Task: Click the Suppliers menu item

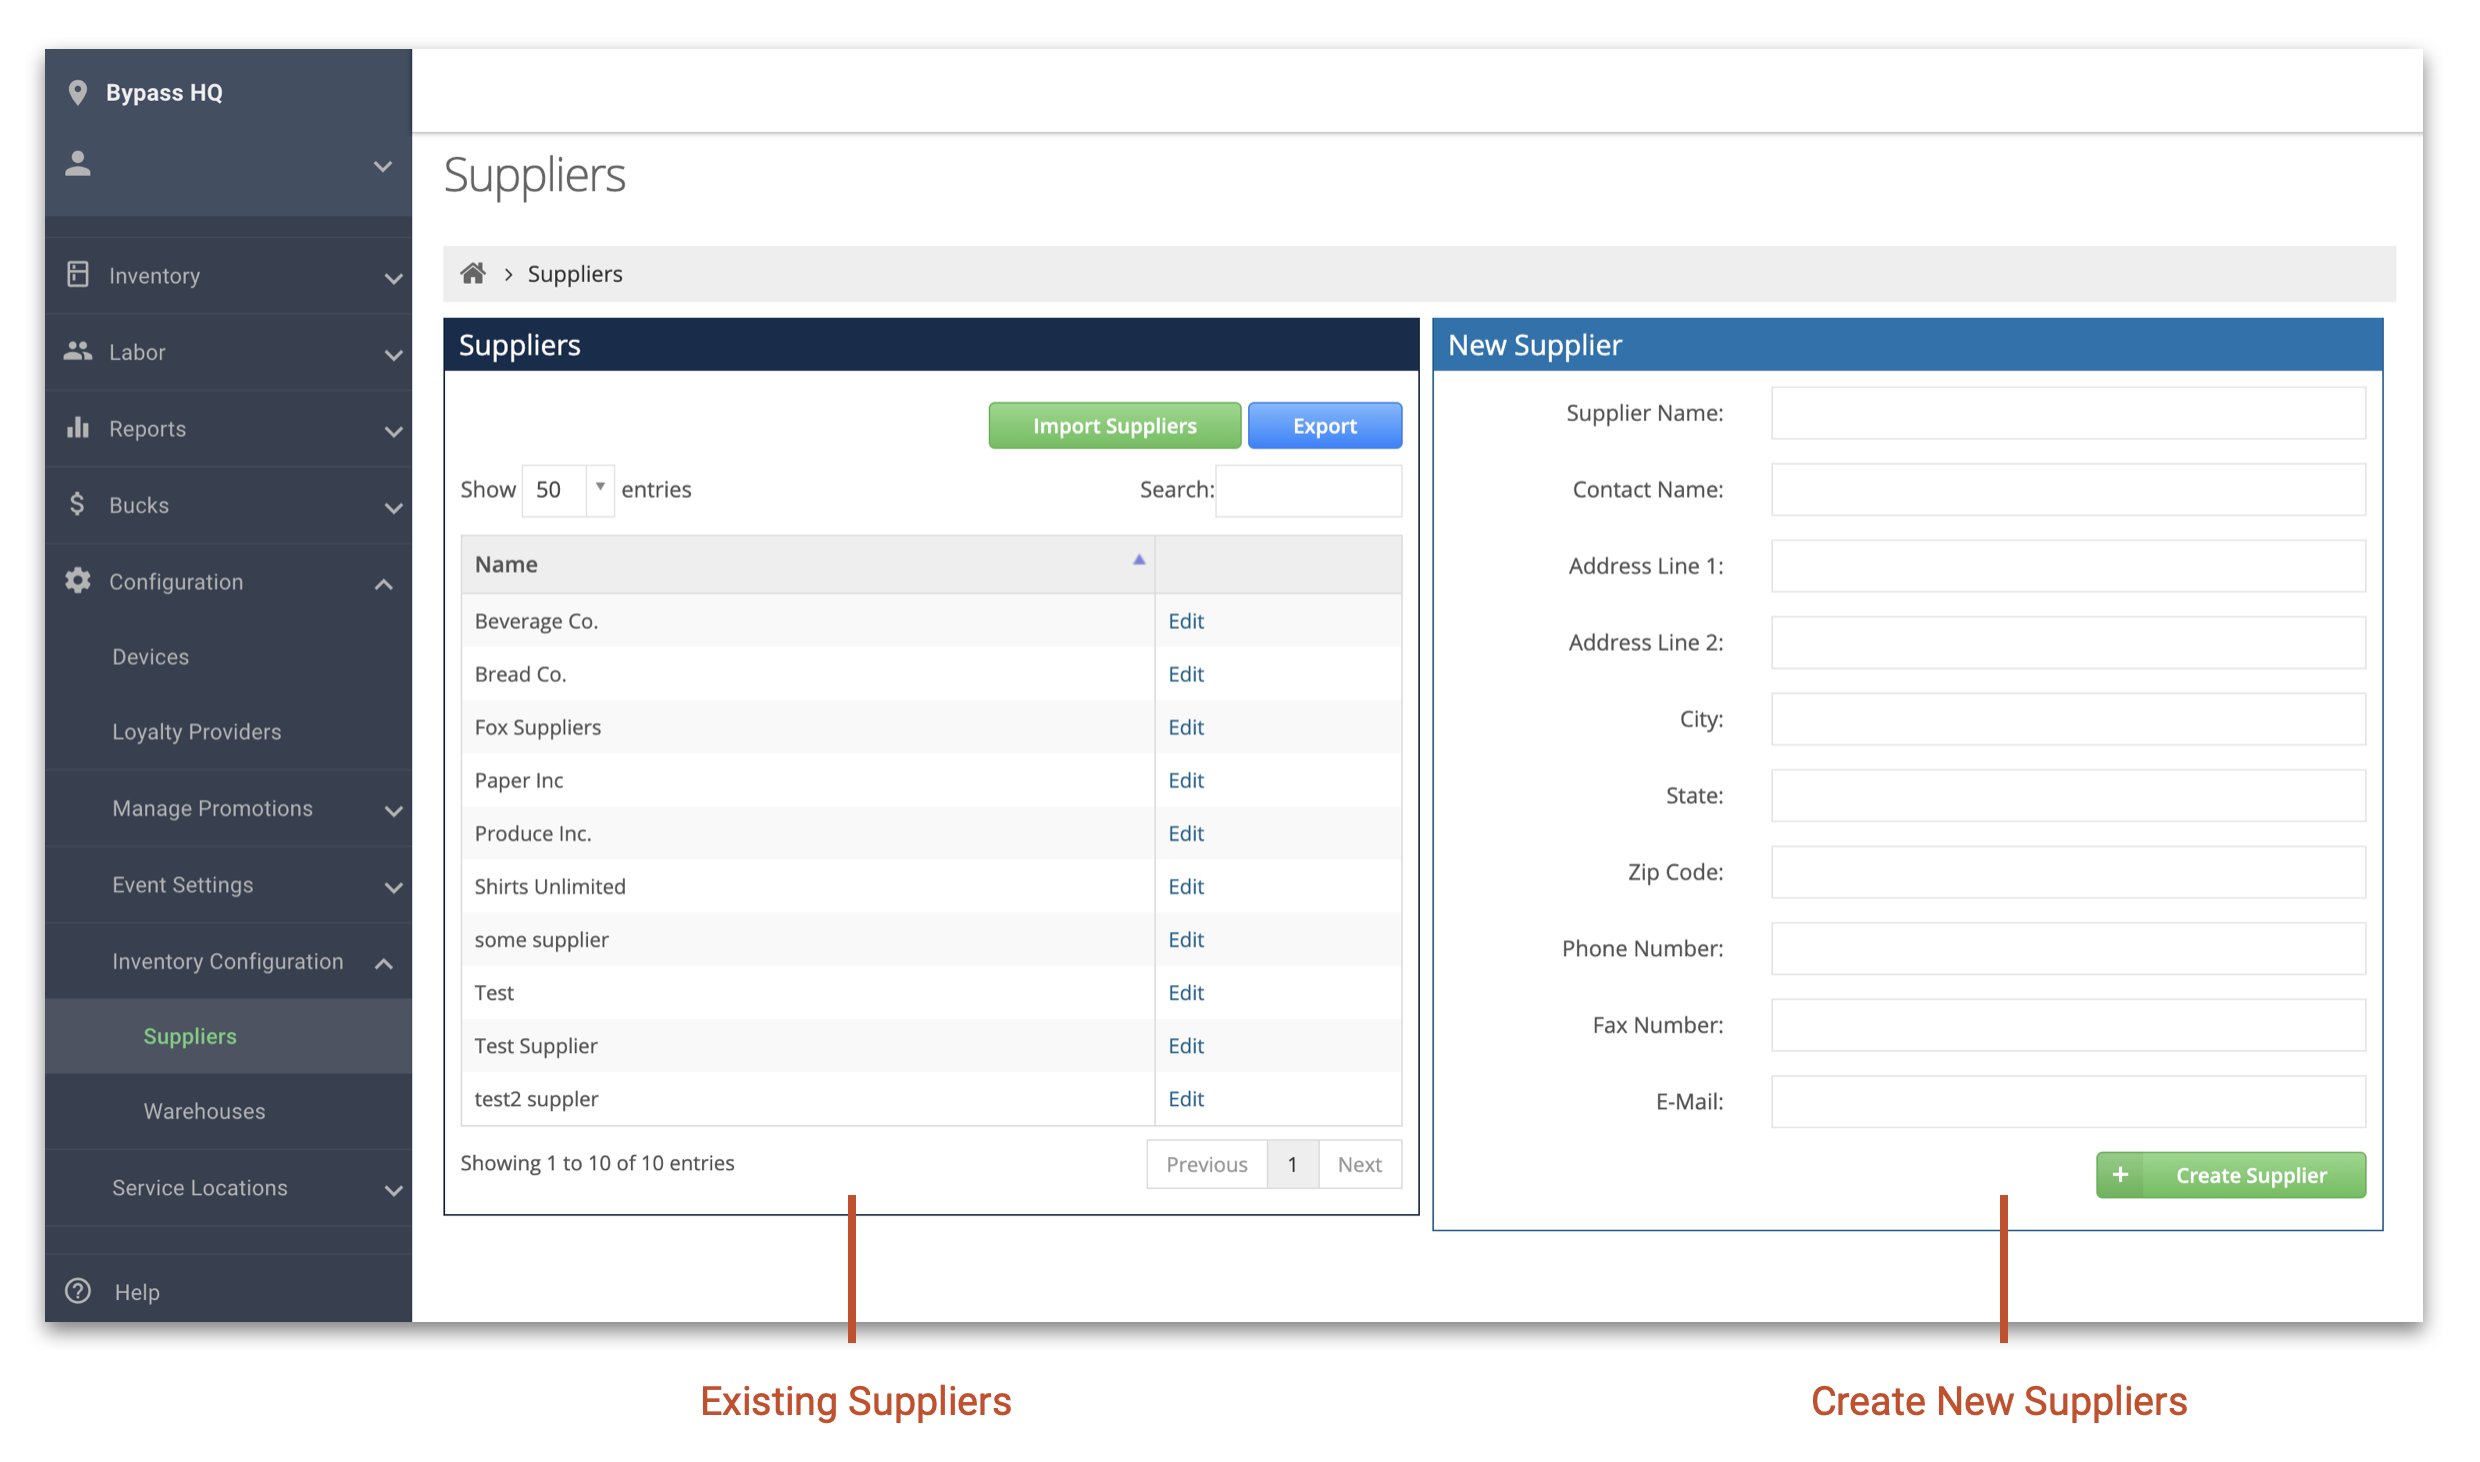Action: click(x=188, y=1034)
